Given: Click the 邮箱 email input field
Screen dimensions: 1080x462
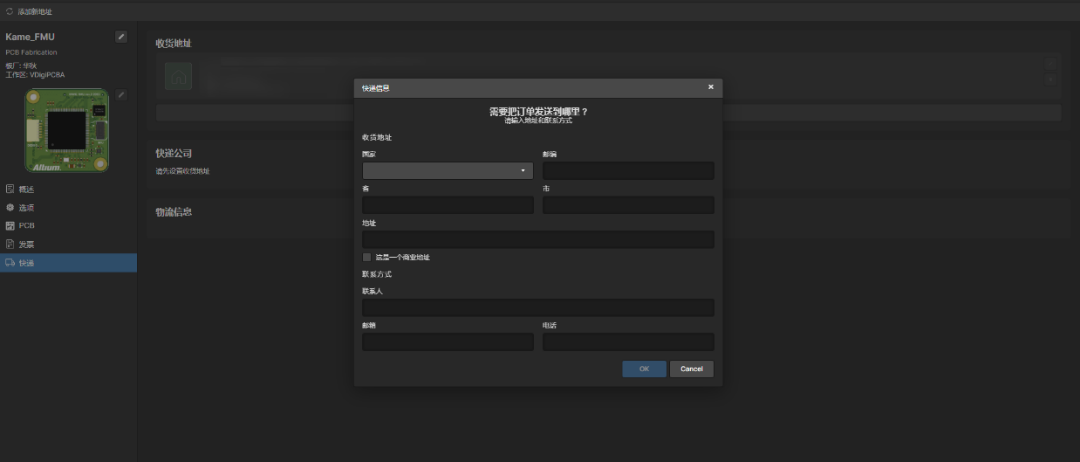Looking at the screenshot, I should point(448,342).
